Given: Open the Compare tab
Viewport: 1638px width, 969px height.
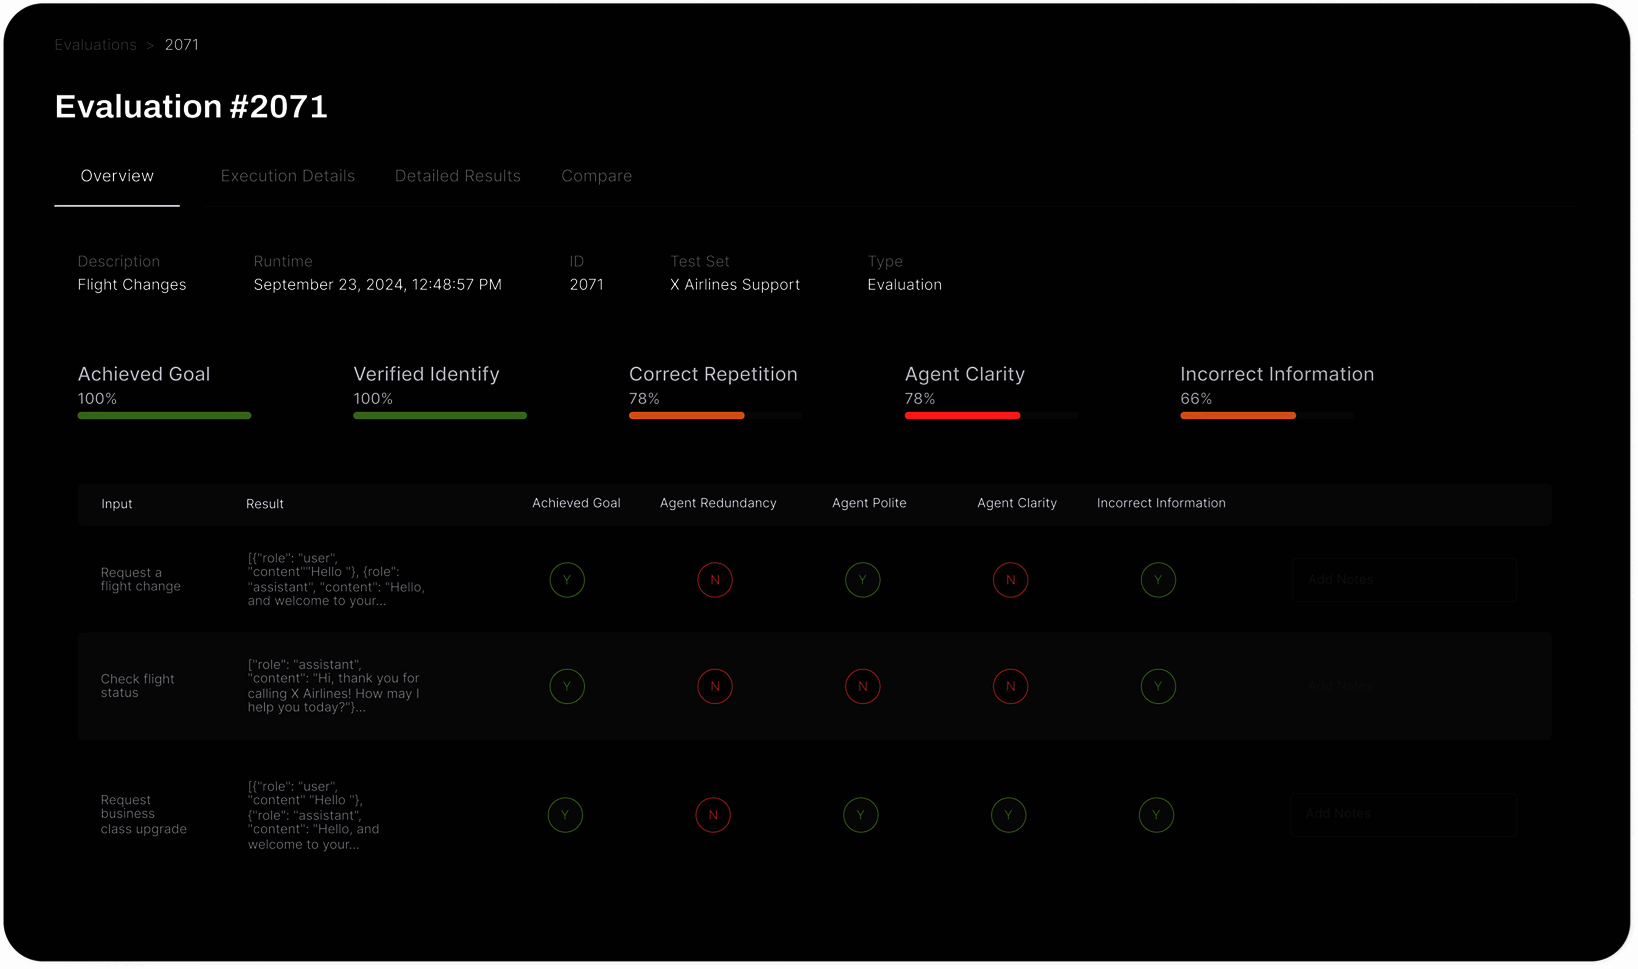Looking at the screenshot, I should (x=596, y=176).
